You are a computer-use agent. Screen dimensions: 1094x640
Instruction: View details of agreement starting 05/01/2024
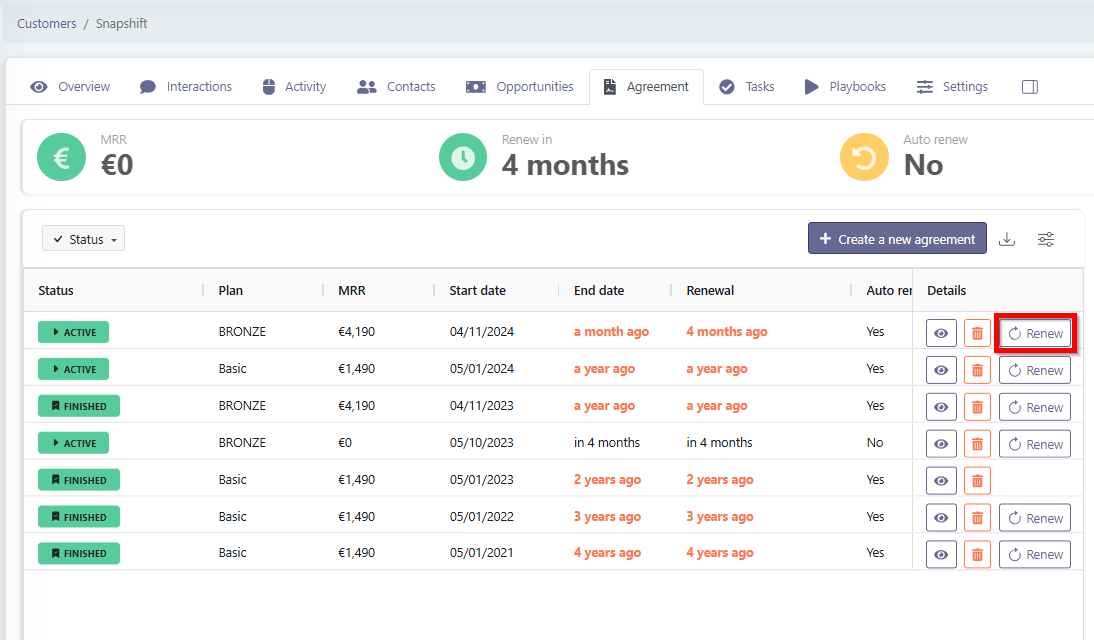tap(941, 370)
